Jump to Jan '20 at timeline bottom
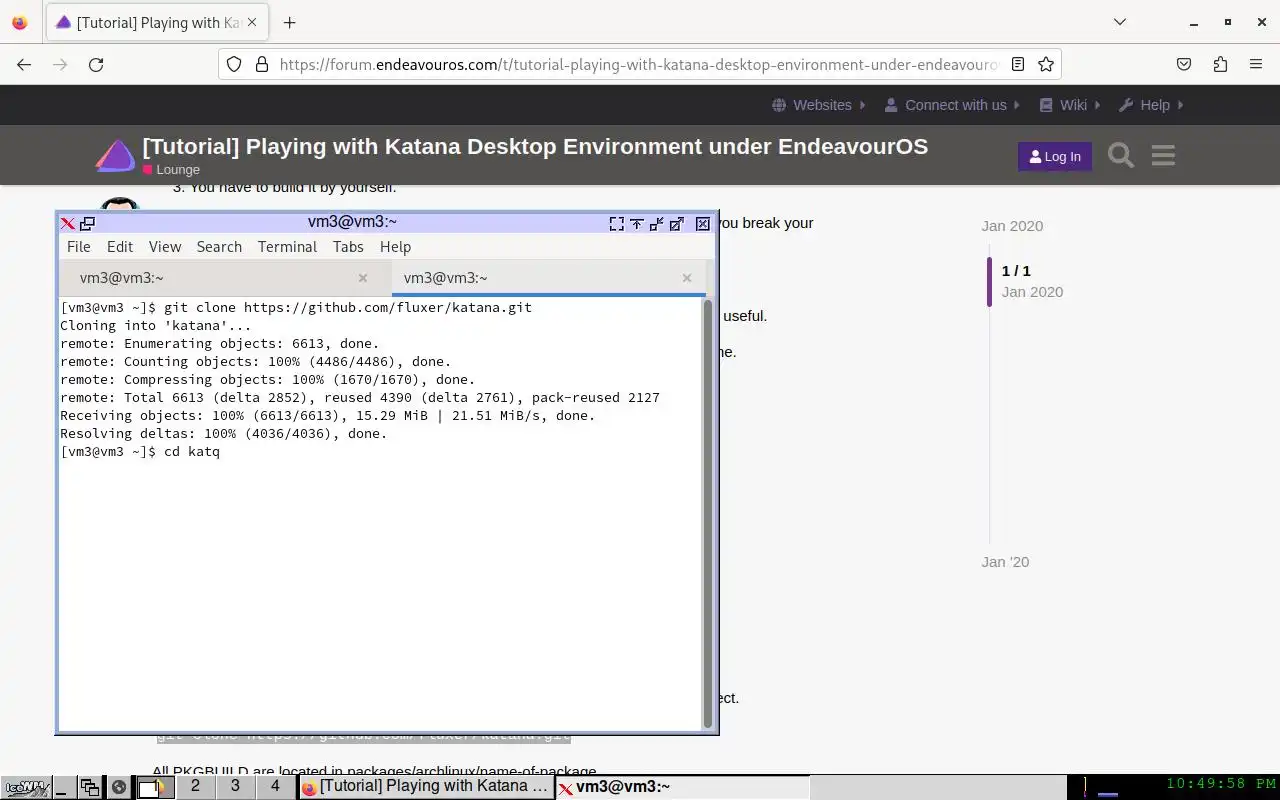Screen dimensions: 1280x800 [1005, 562]
